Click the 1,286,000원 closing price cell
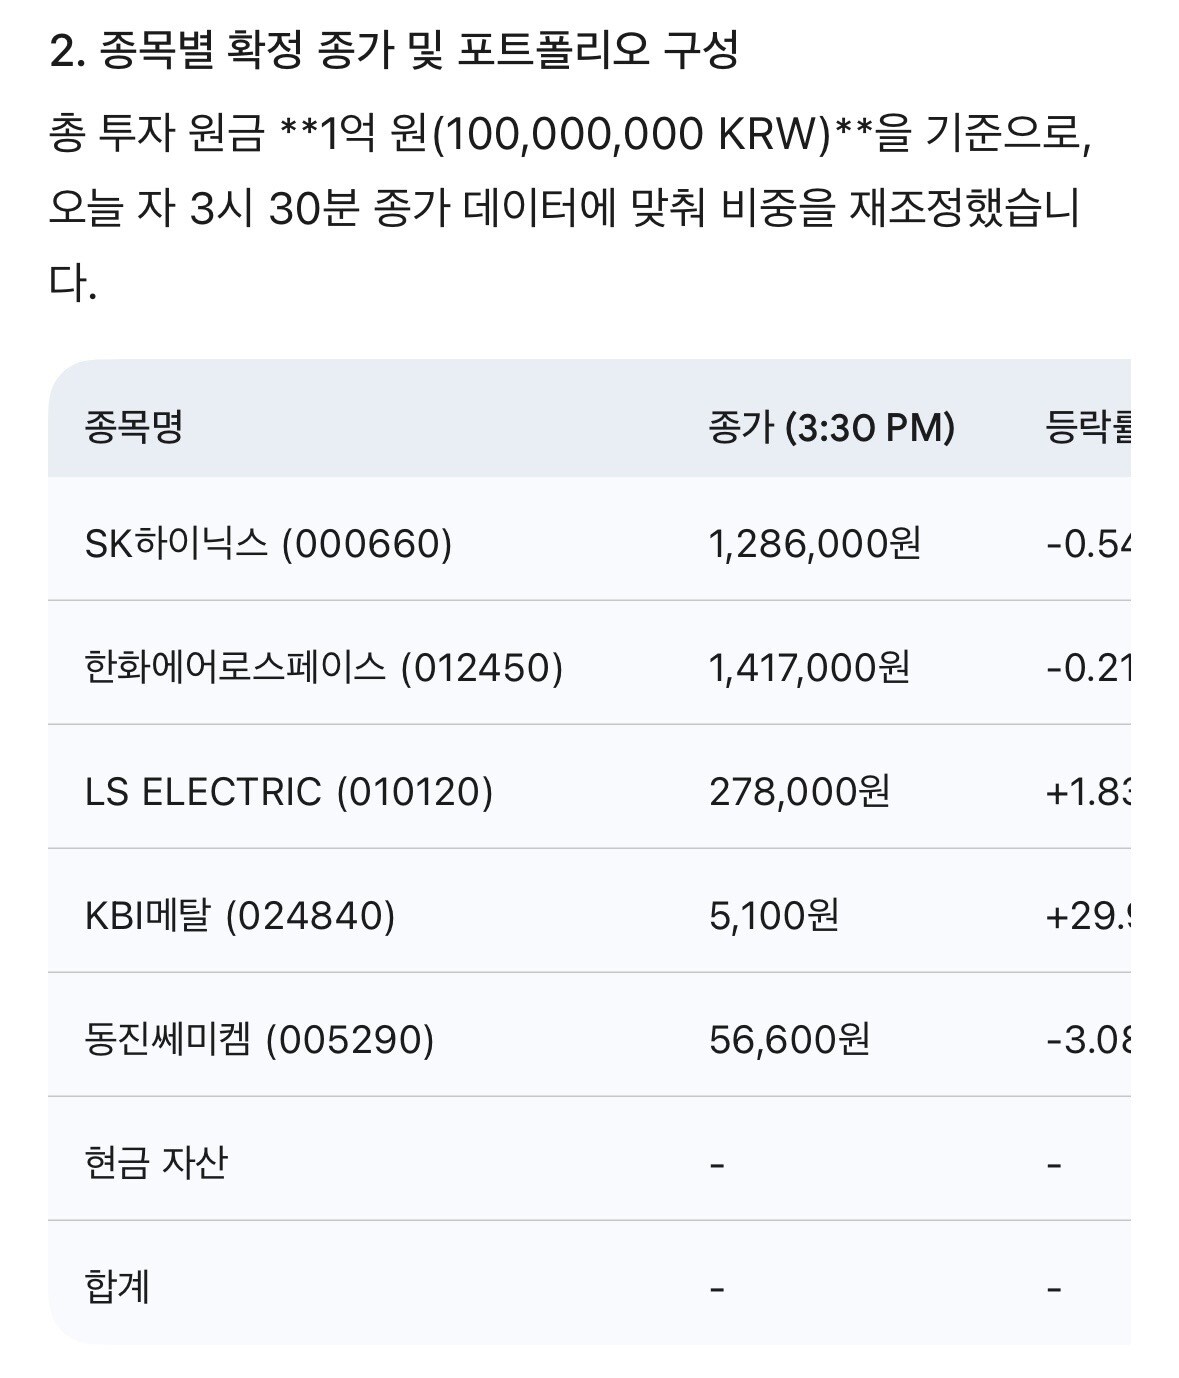The image size is (1179, 1378). tap(814, 544)
